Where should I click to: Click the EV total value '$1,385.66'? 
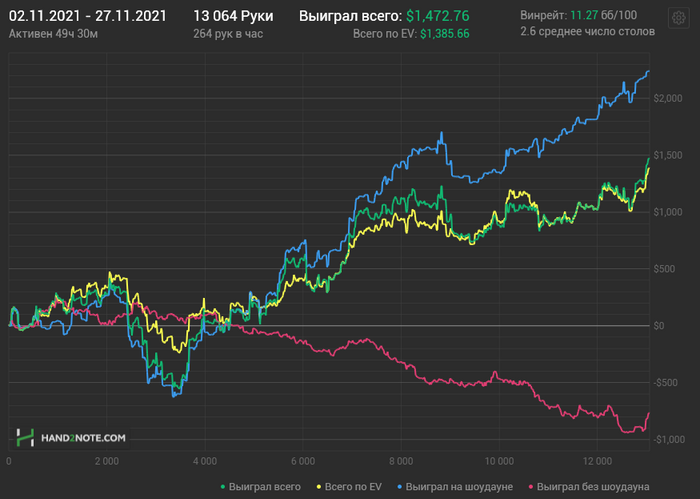click(x=445, y=34)
